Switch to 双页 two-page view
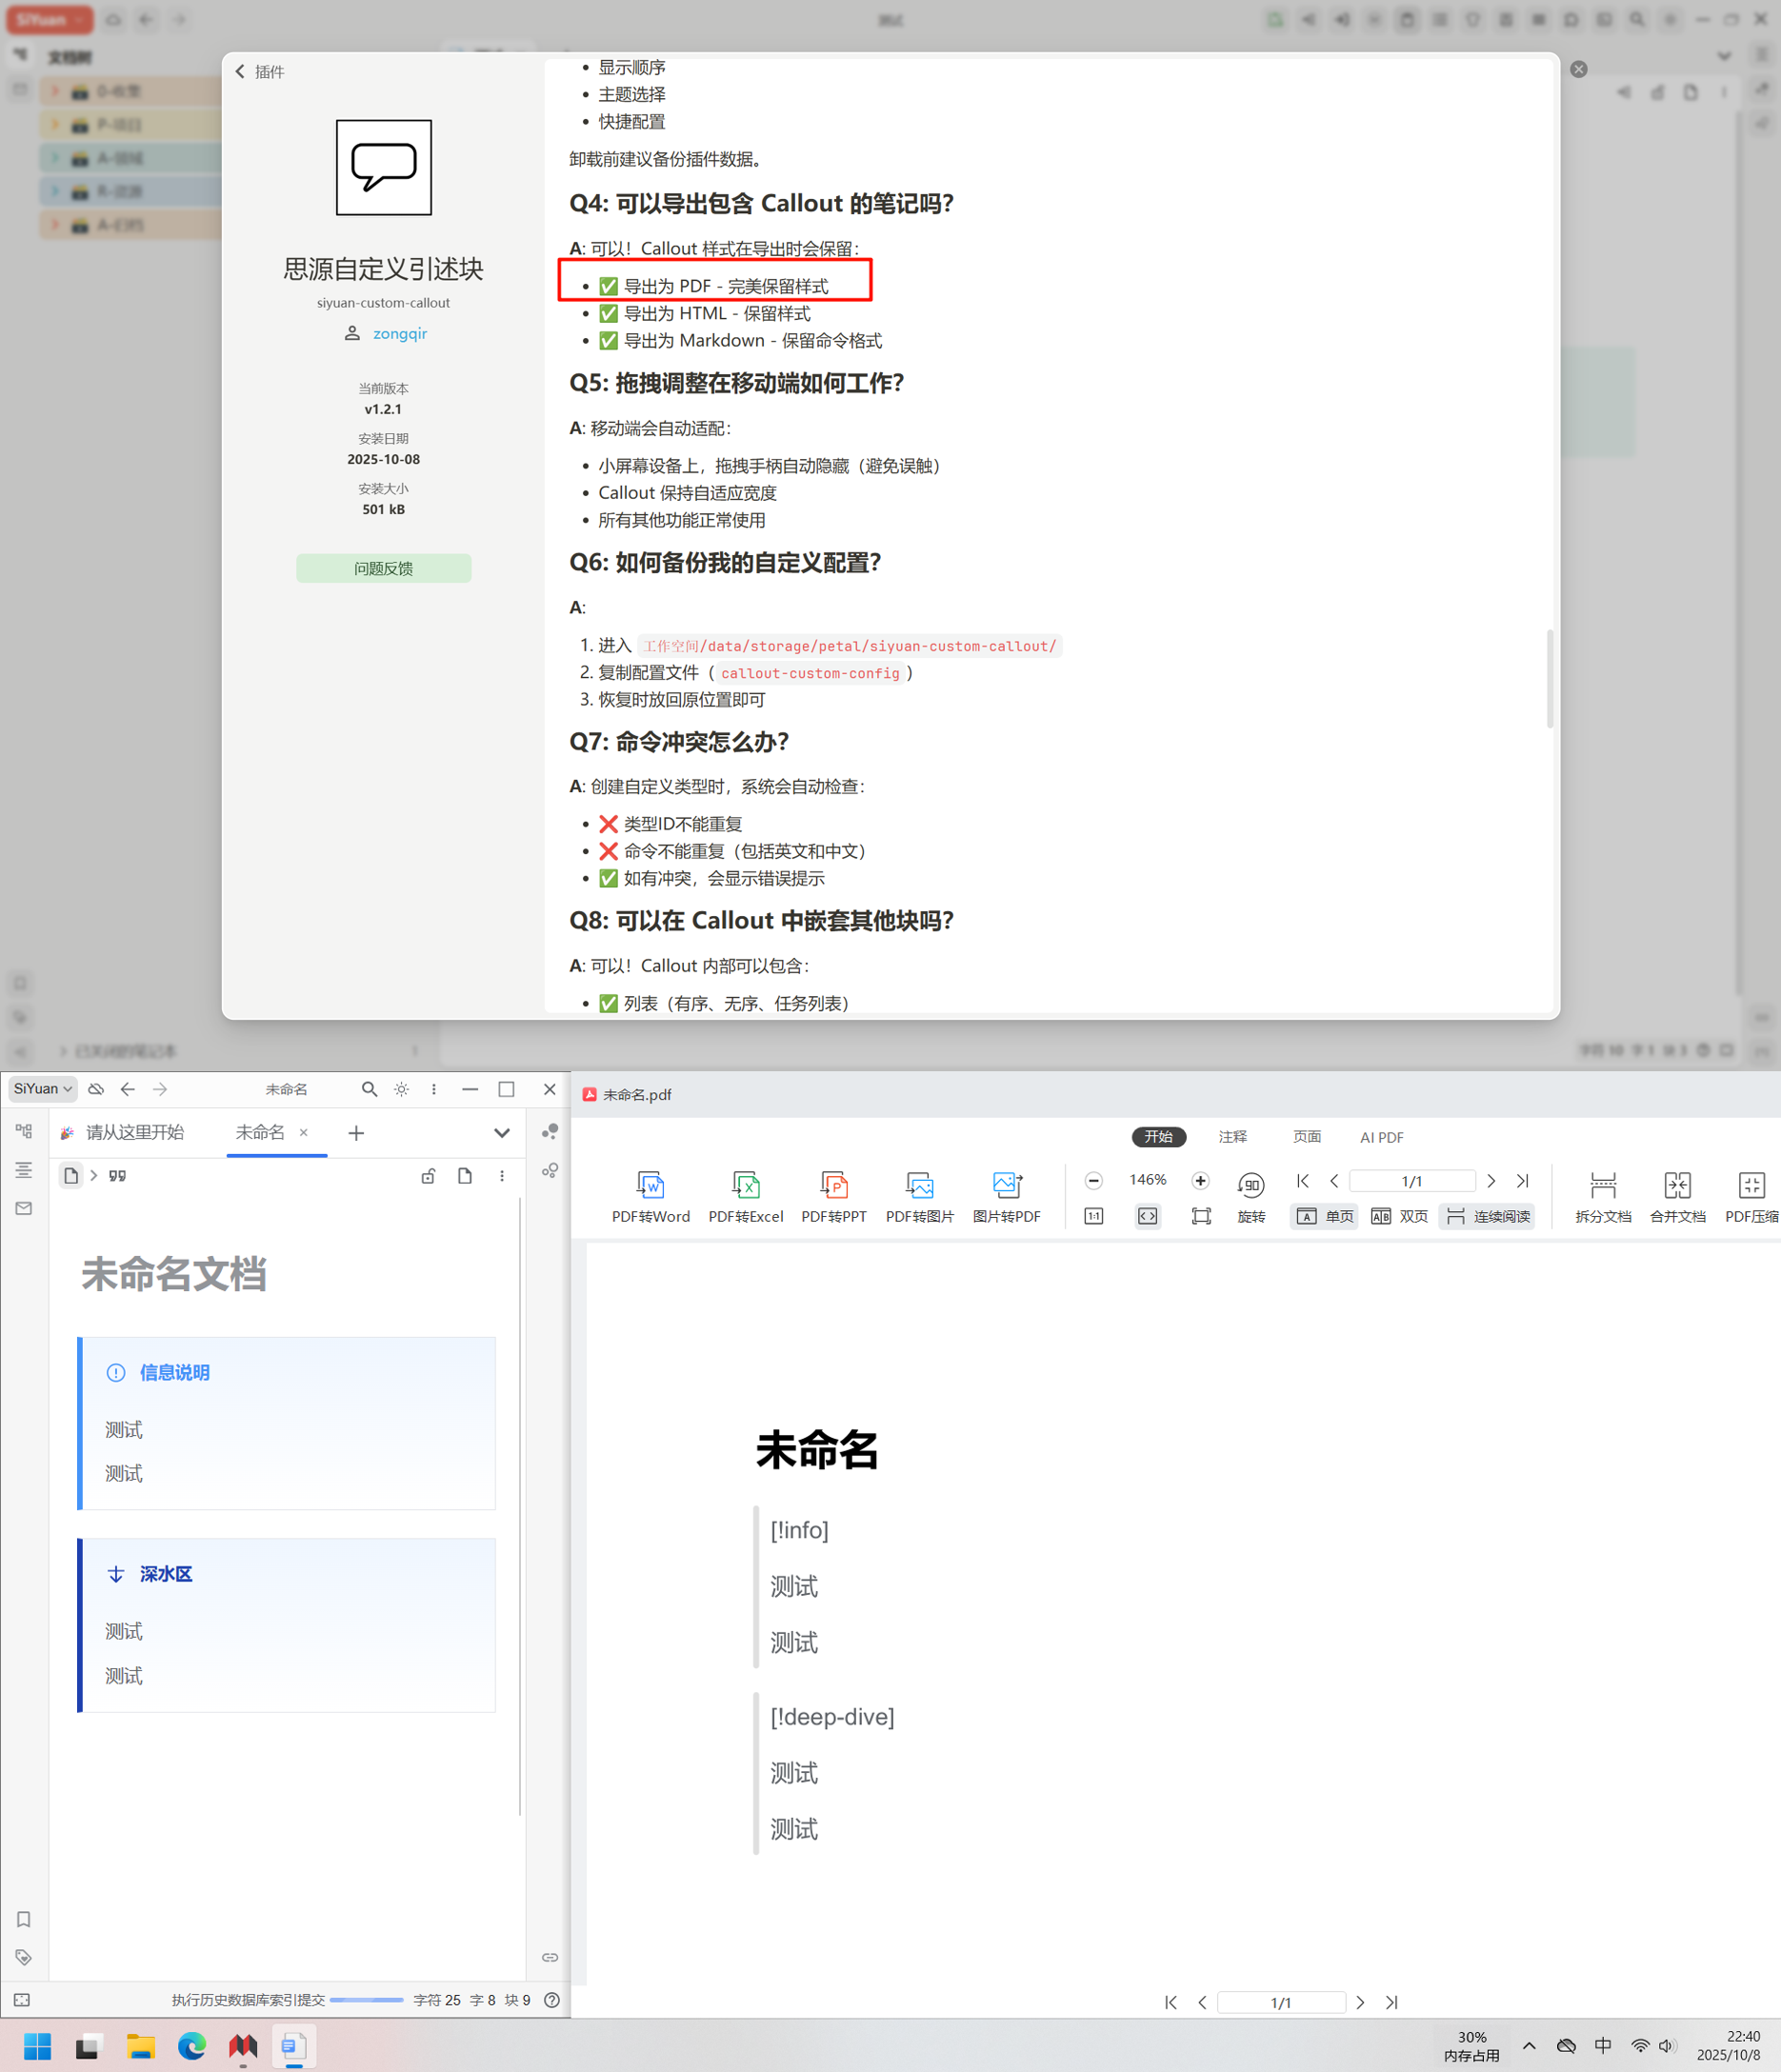Viewport: 1781px width, 2072px height. point(1400,1216)
